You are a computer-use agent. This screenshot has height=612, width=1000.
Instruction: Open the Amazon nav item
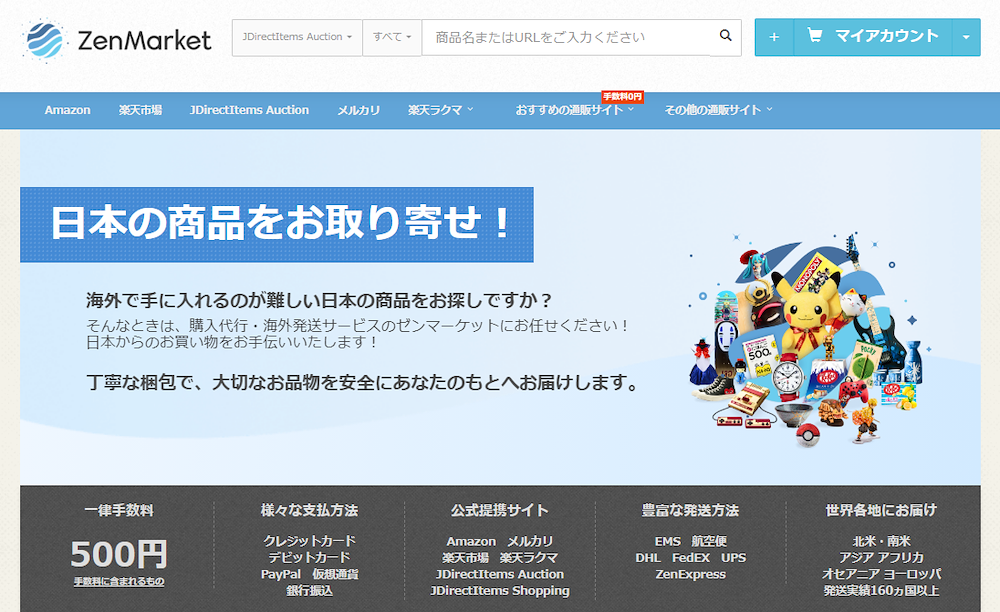click(68, 110)
